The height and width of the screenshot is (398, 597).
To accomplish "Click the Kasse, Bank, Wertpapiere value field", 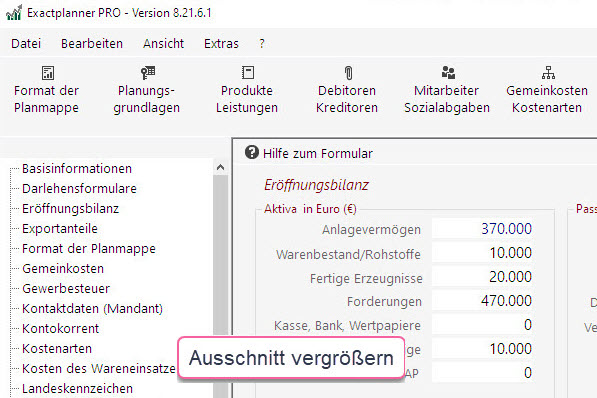I will pos(482,325).
